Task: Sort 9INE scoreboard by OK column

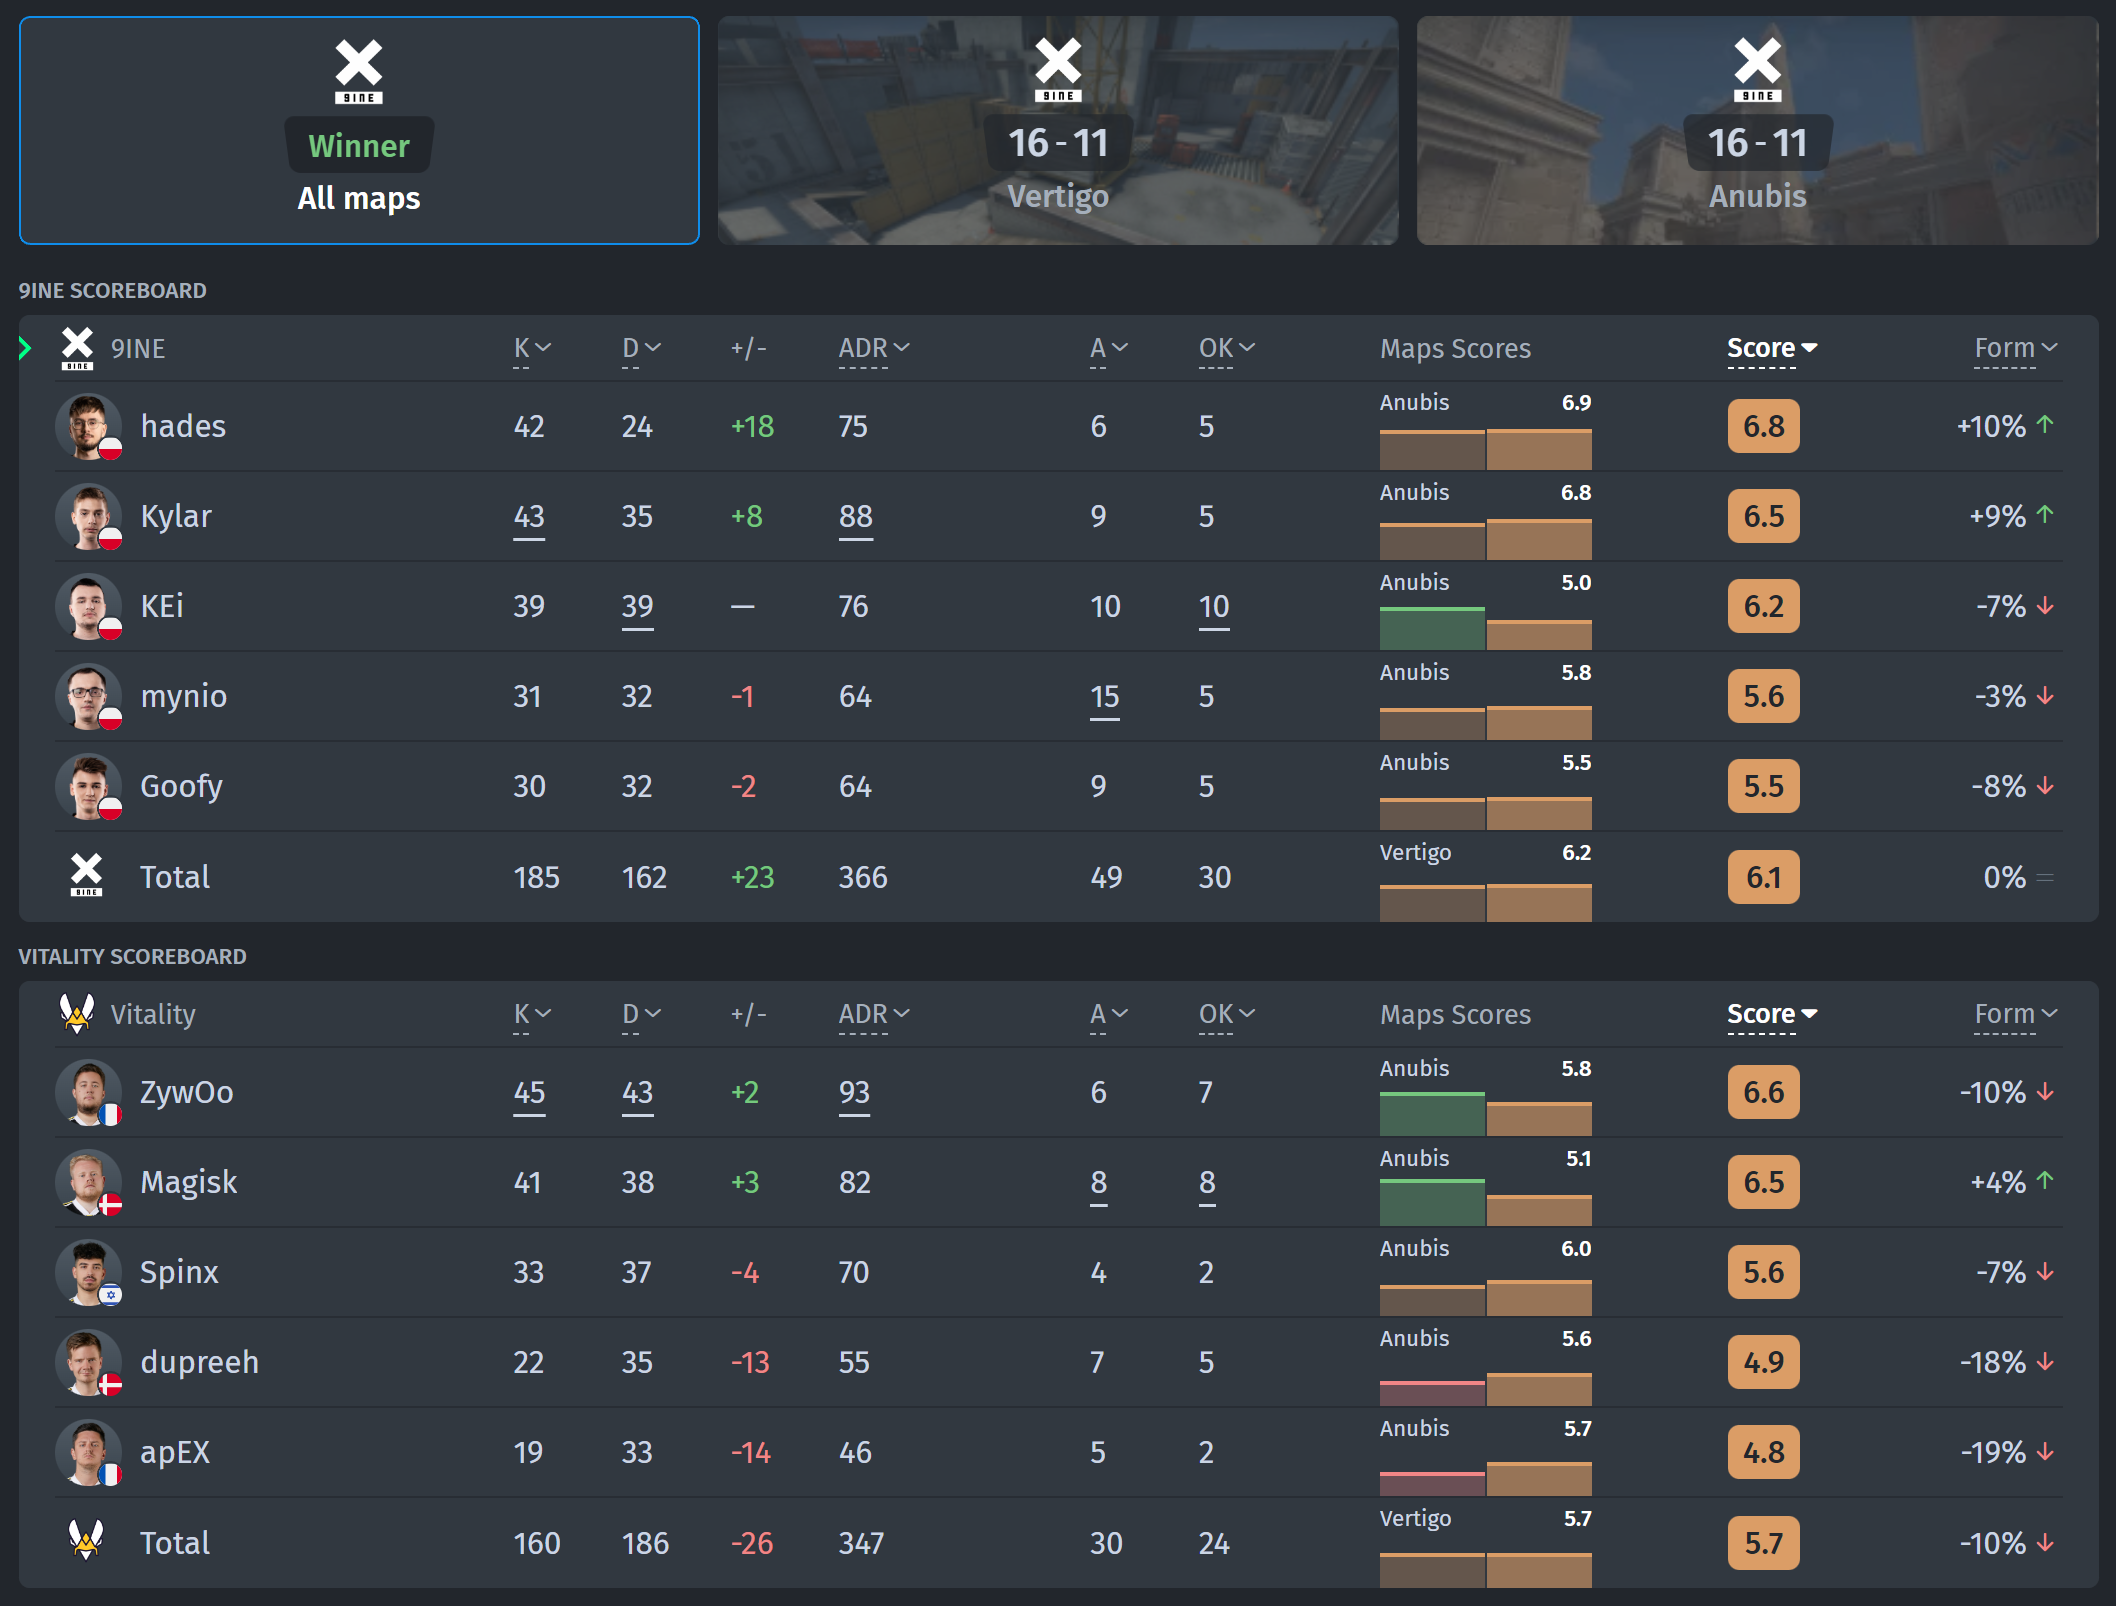Action: pyautogui.click(x=1227, y=348)
